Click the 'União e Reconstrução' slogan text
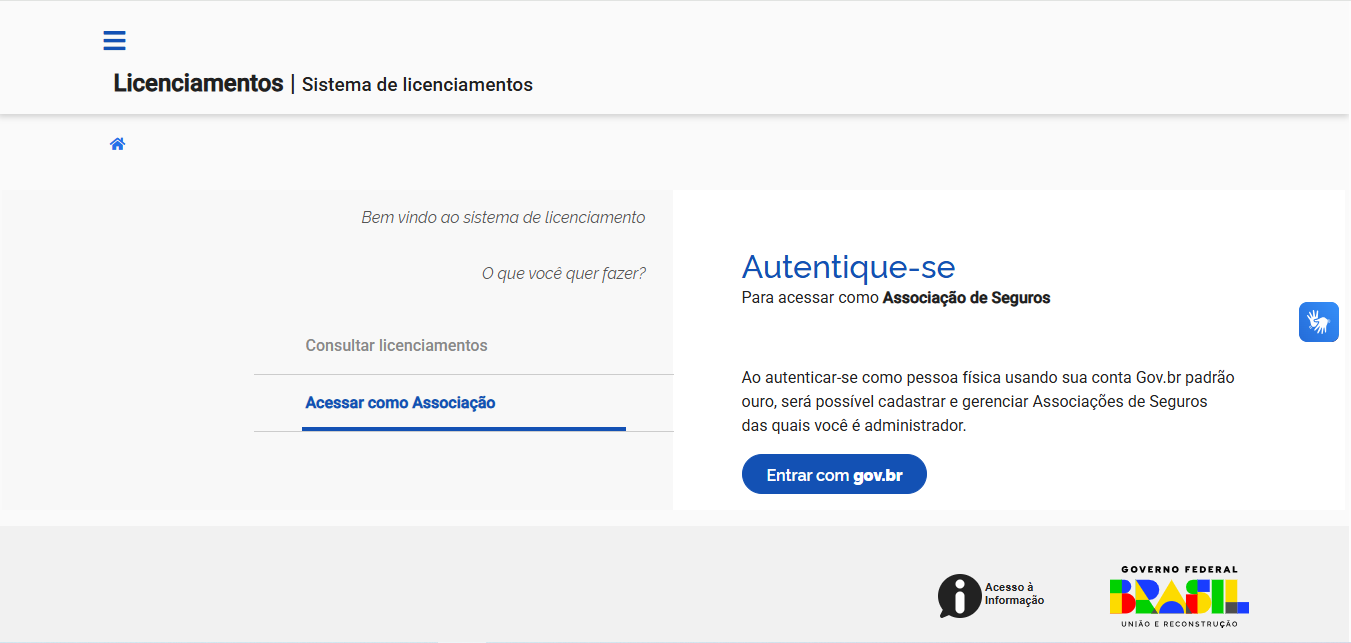Screen dimensions: 1351x643 1179,624
